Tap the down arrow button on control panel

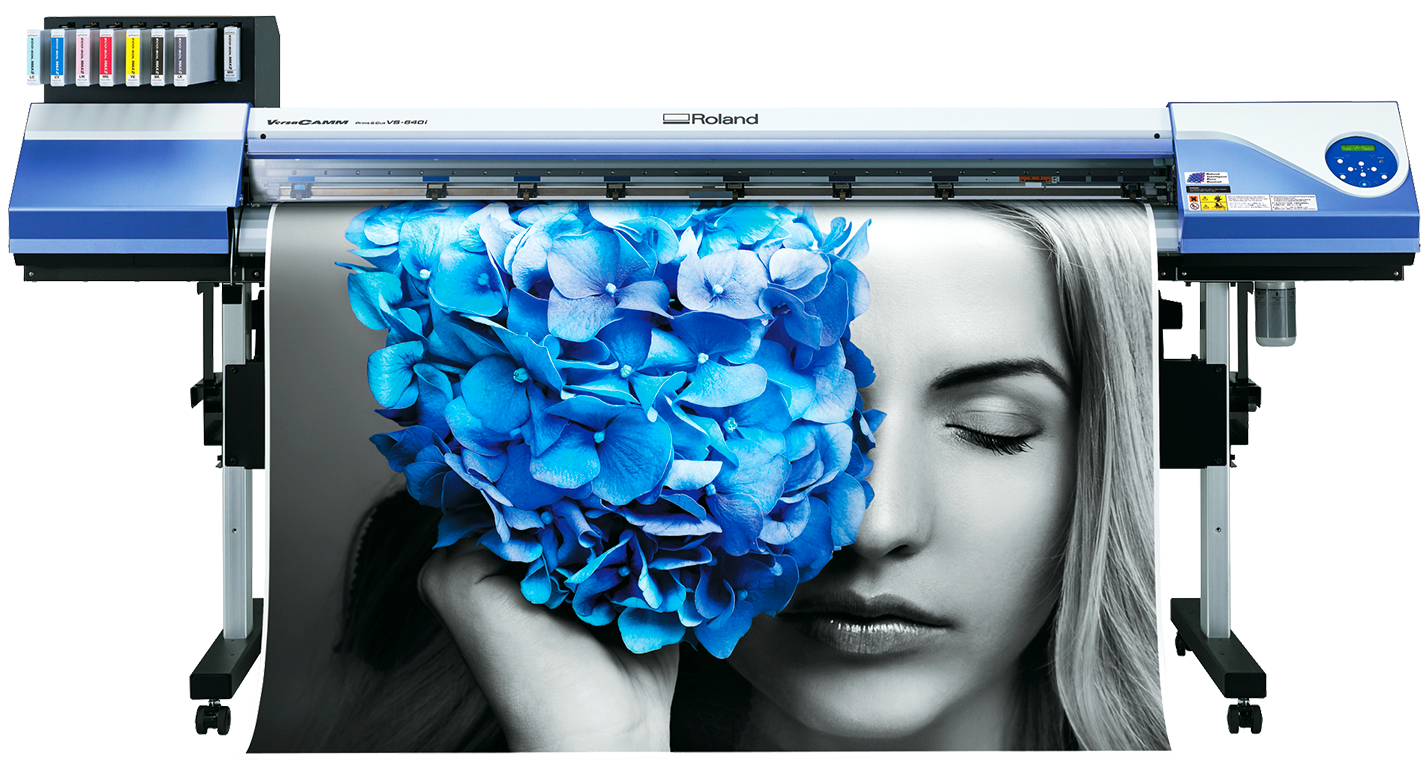tap(1363, 175)
